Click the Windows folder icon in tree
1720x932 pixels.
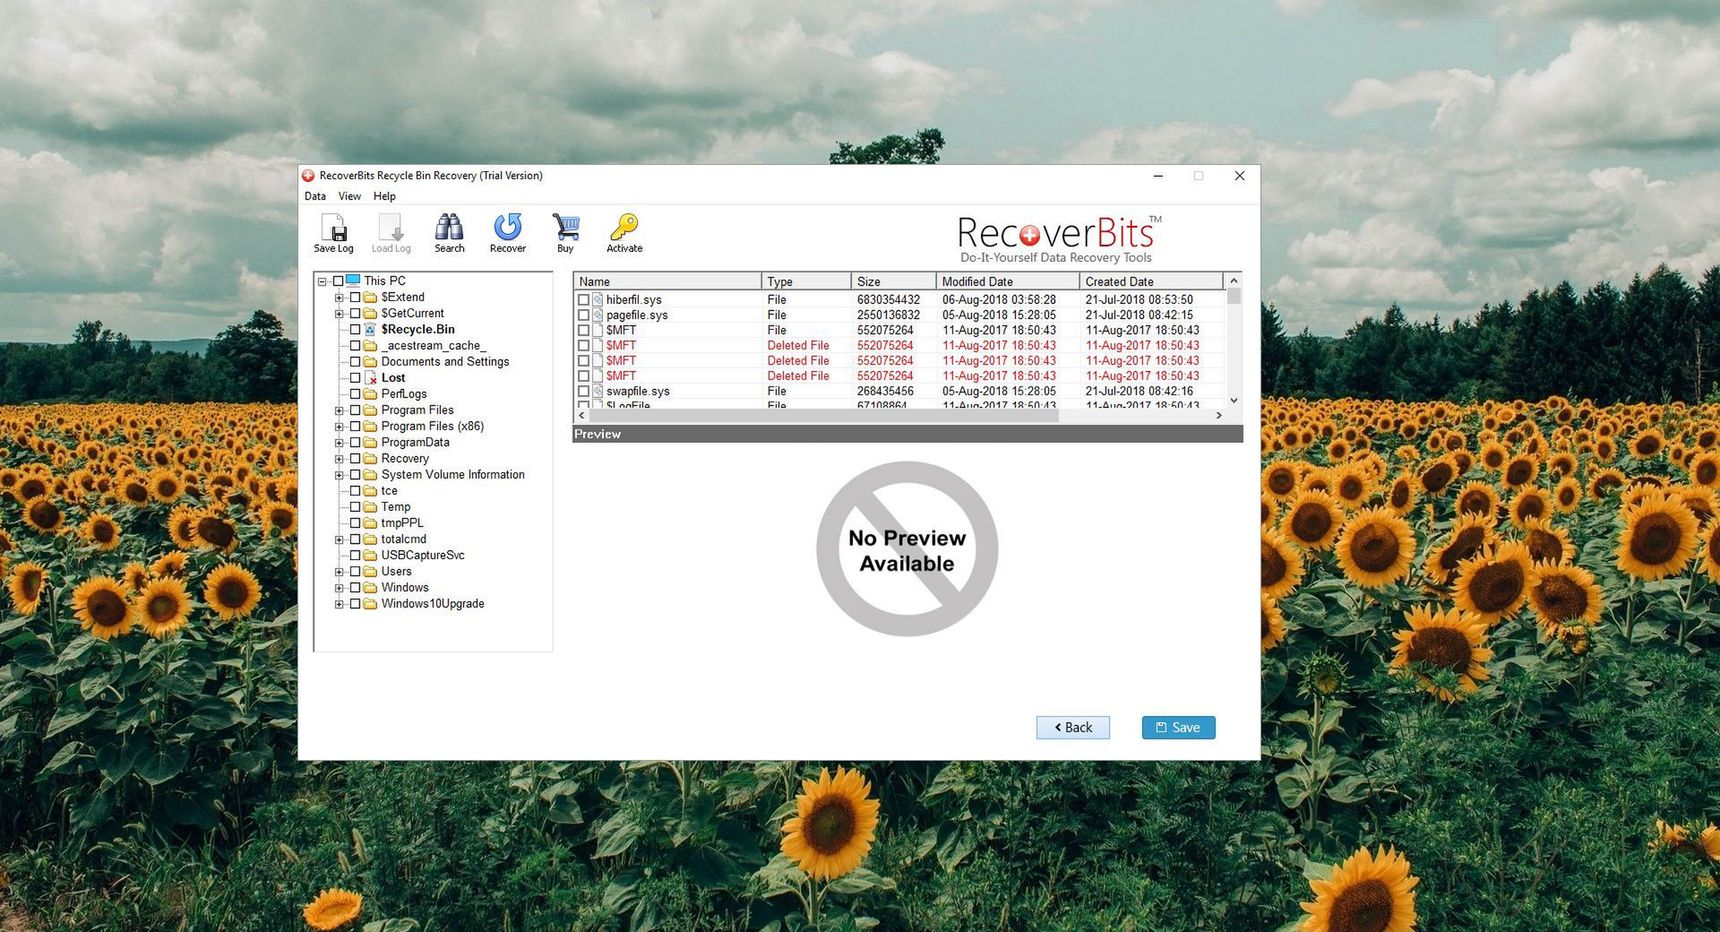click(370, 588)
